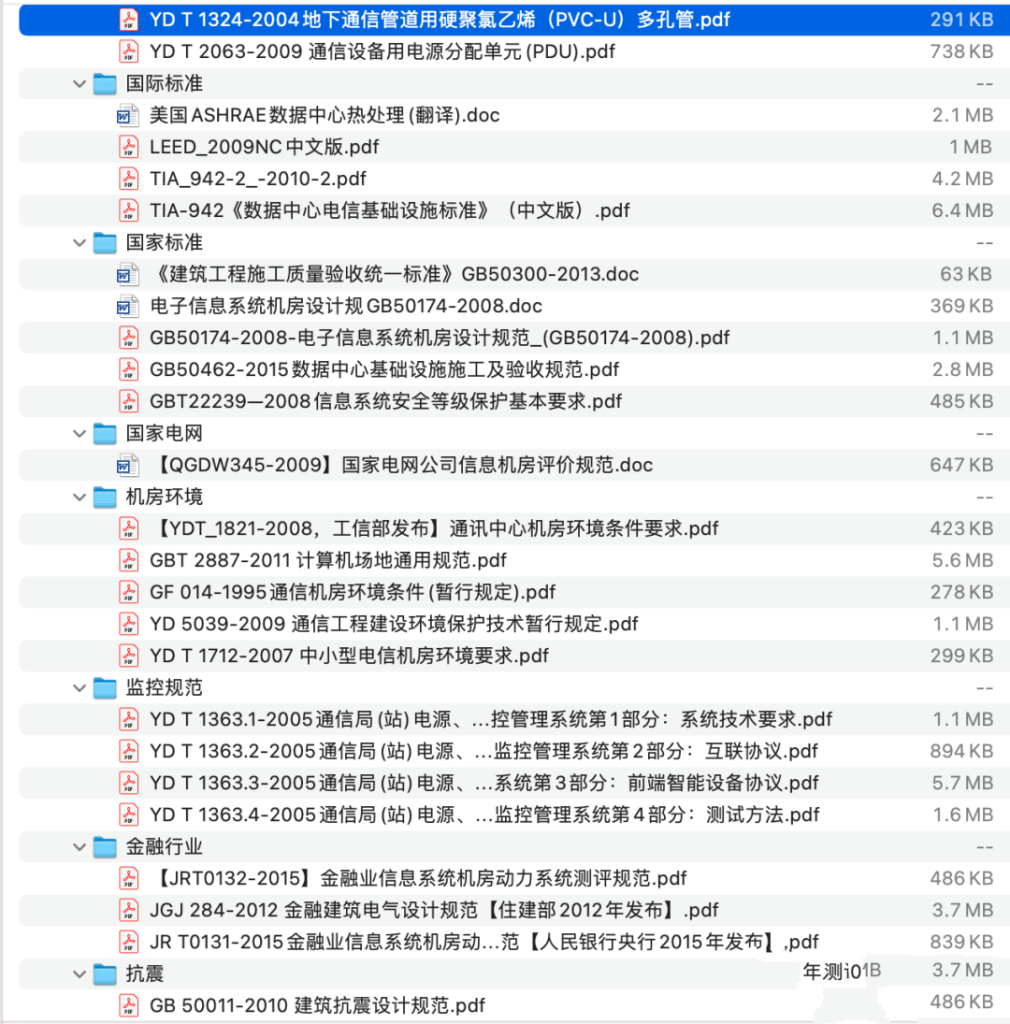Click the Word icon beside 《建筑工程施工质量验收统一标准》GB50300-2013
The height and width of the screenshot is (1024, 1010).
pos(129,274)
